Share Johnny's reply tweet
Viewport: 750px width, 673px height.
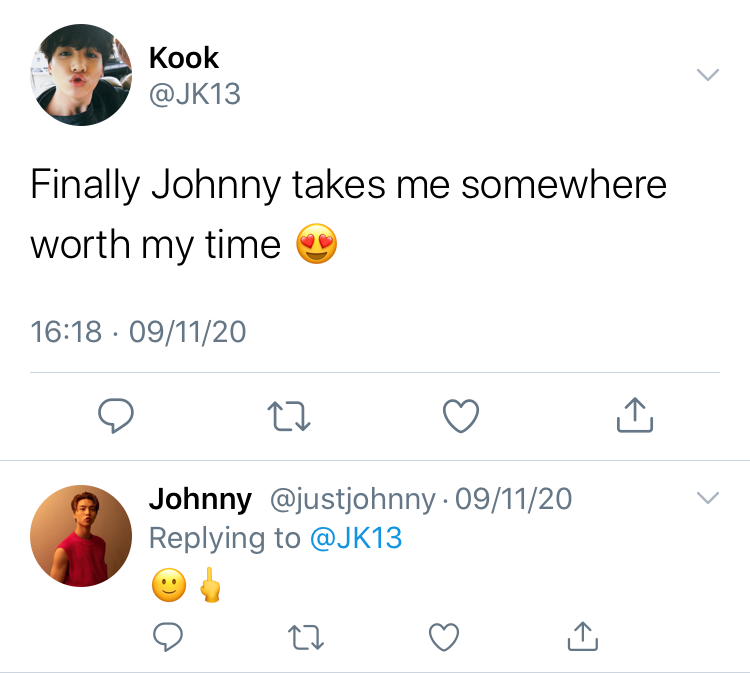click(x=583, y=636)
